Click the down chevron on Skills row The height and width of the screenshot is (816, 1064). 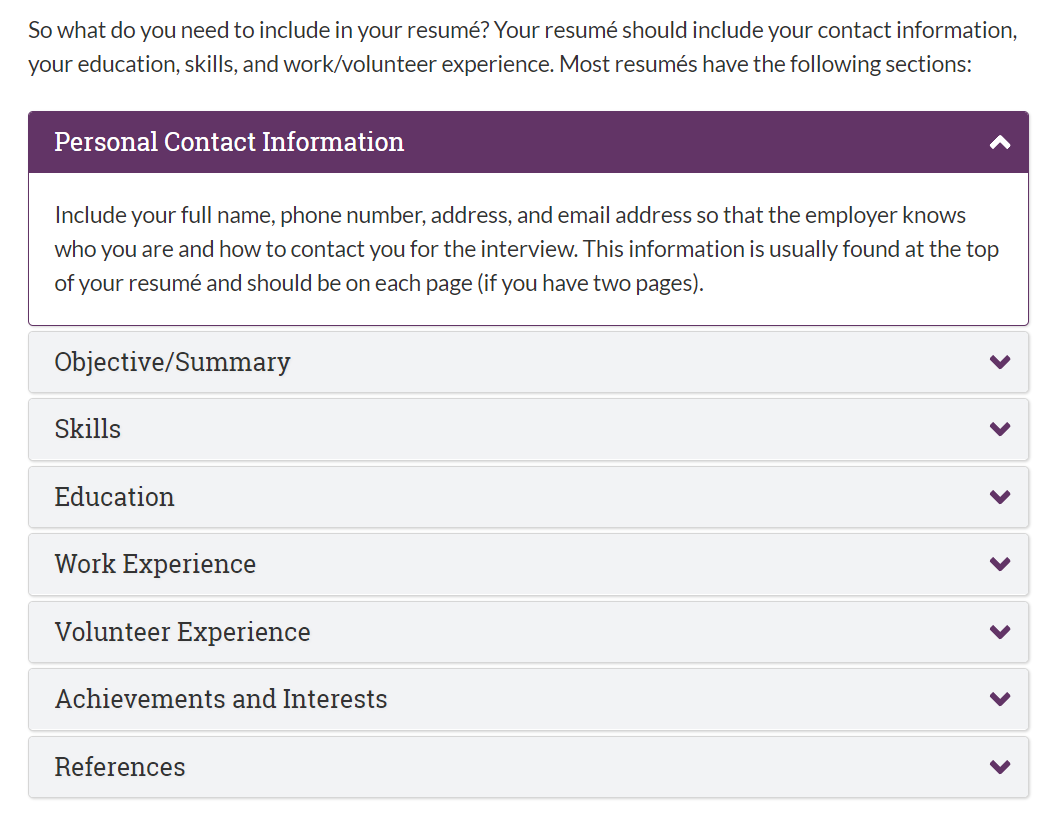(x=1000, y=429)
